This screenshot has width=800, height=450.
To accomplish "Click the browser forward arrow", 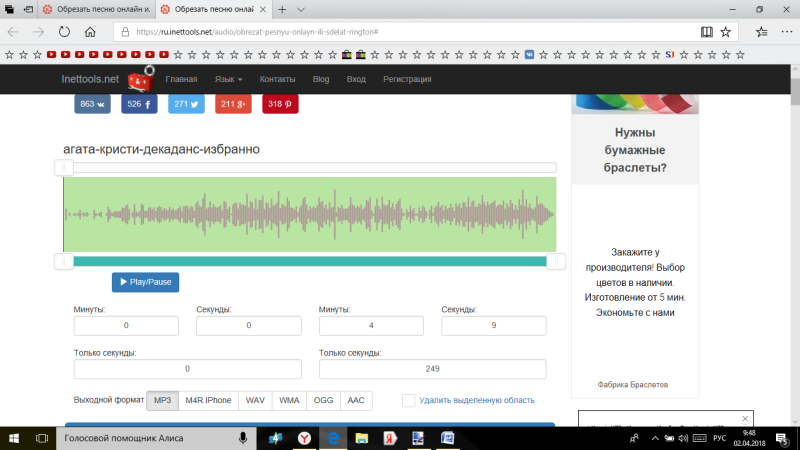I will (39, 32).
